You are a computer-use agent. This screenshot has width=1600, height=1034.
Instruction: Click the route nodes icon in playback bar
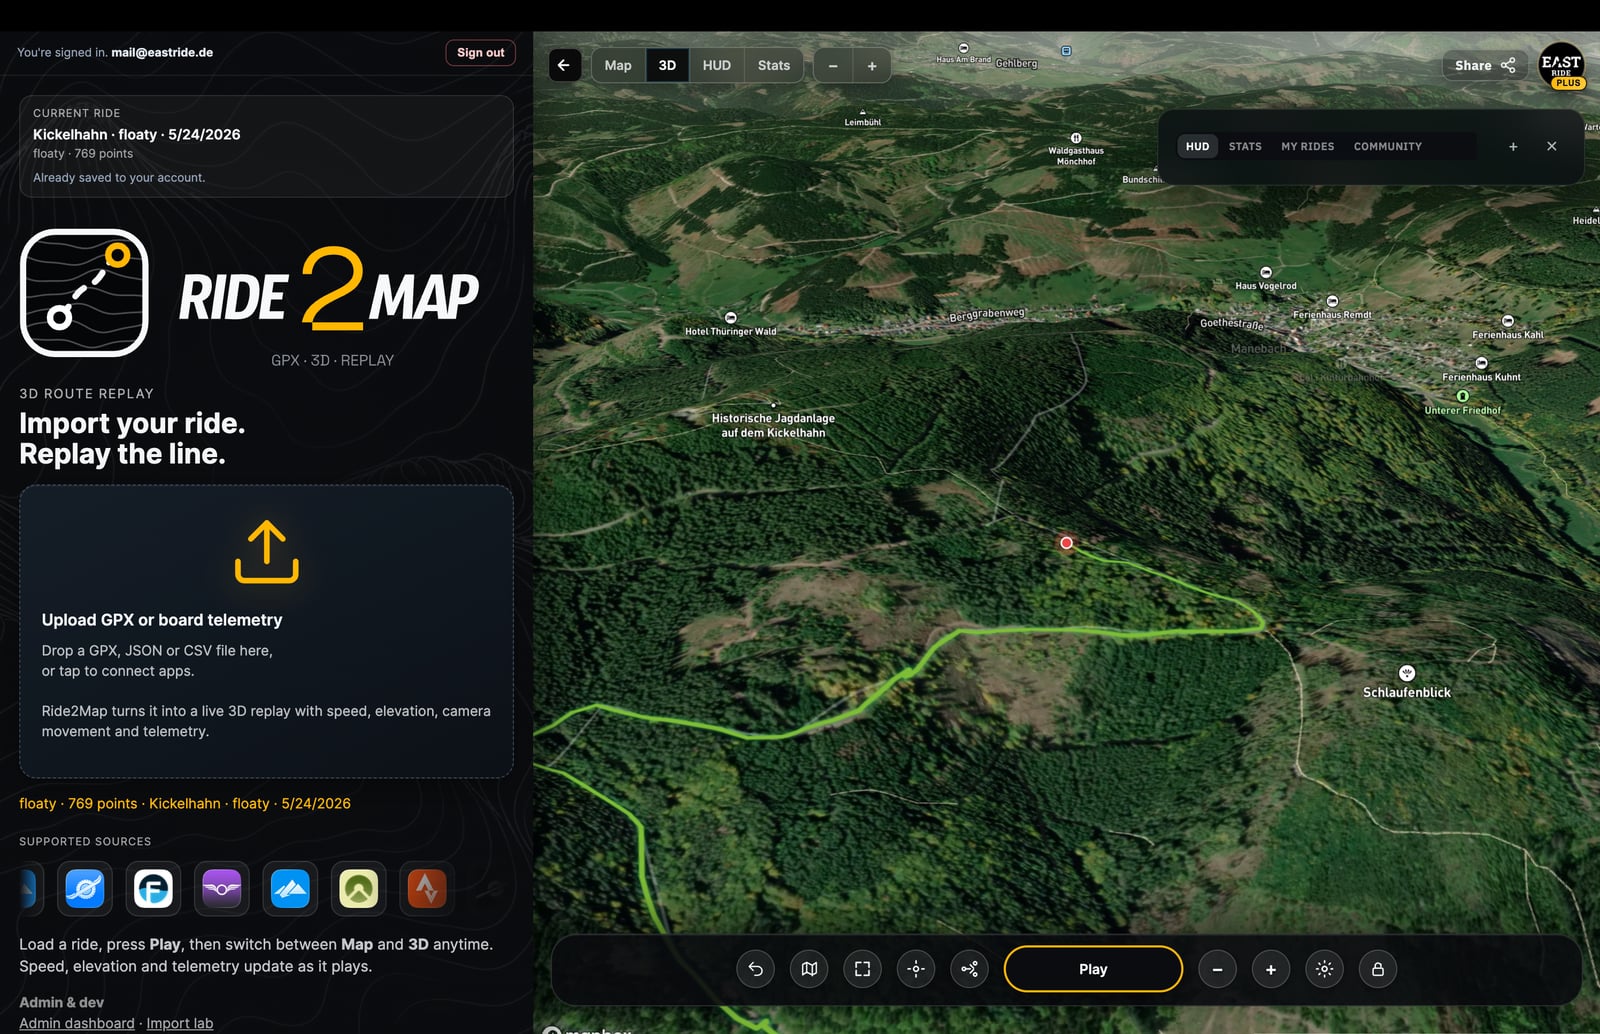(x=969, y=969)
